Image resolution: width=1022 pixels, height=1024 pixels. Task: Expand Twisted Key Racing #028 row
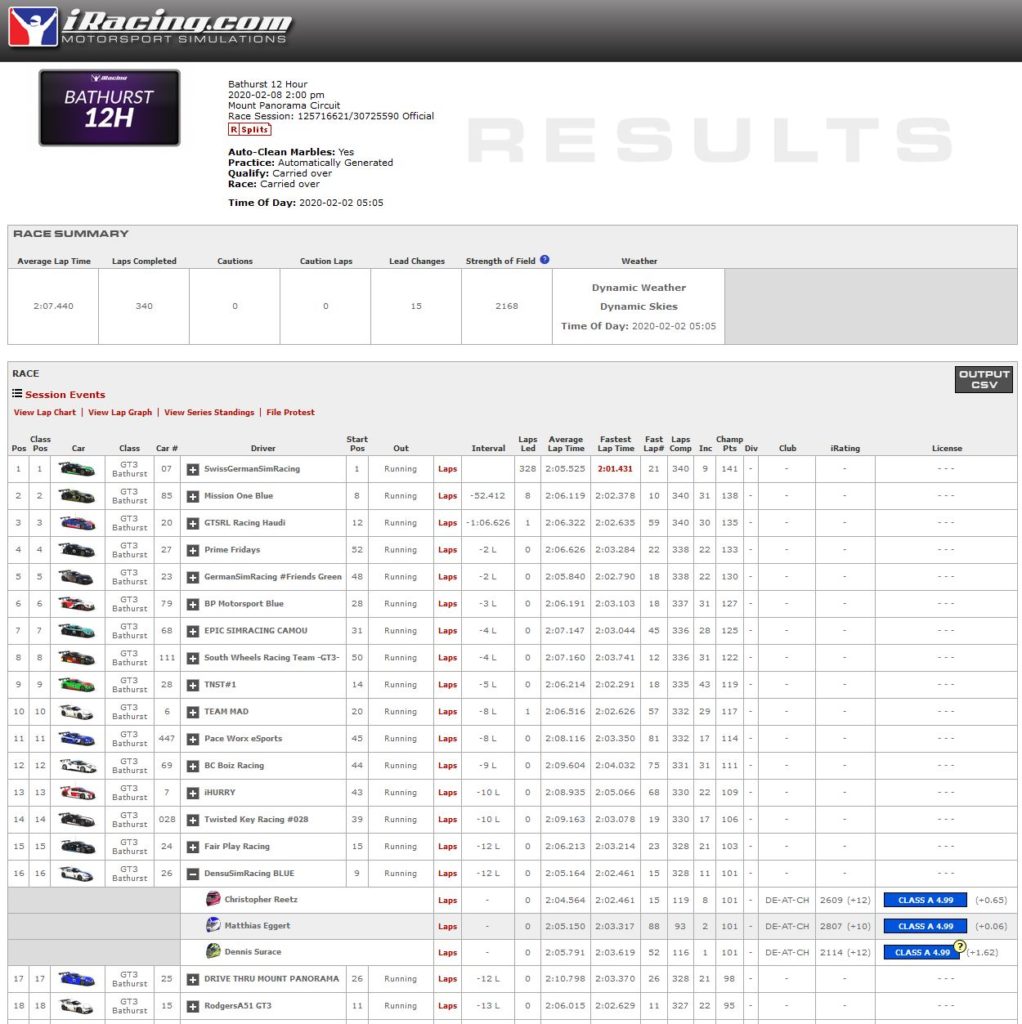pyautogui.click(x=193, y=820)
